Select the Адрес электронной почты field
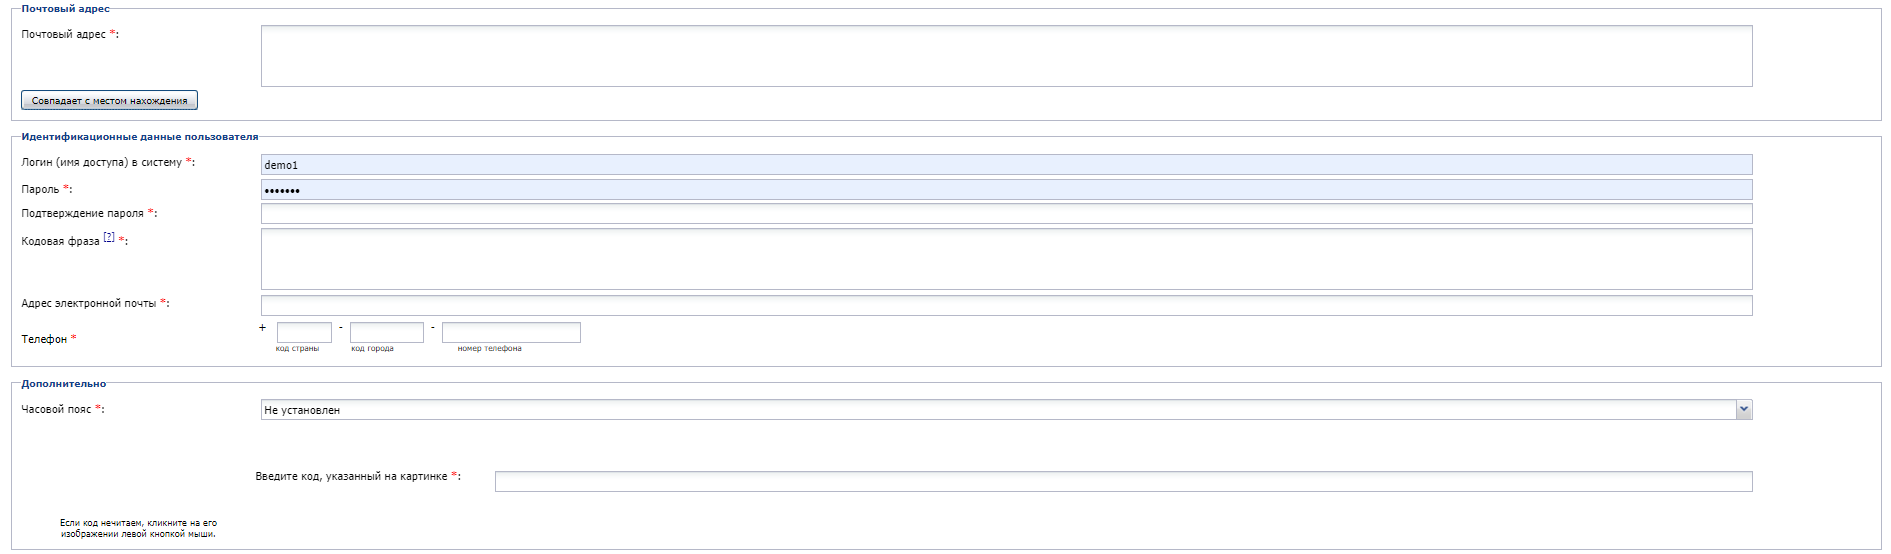Image resolution: width=1891 pixels, height=554 pixels. 1006,306
